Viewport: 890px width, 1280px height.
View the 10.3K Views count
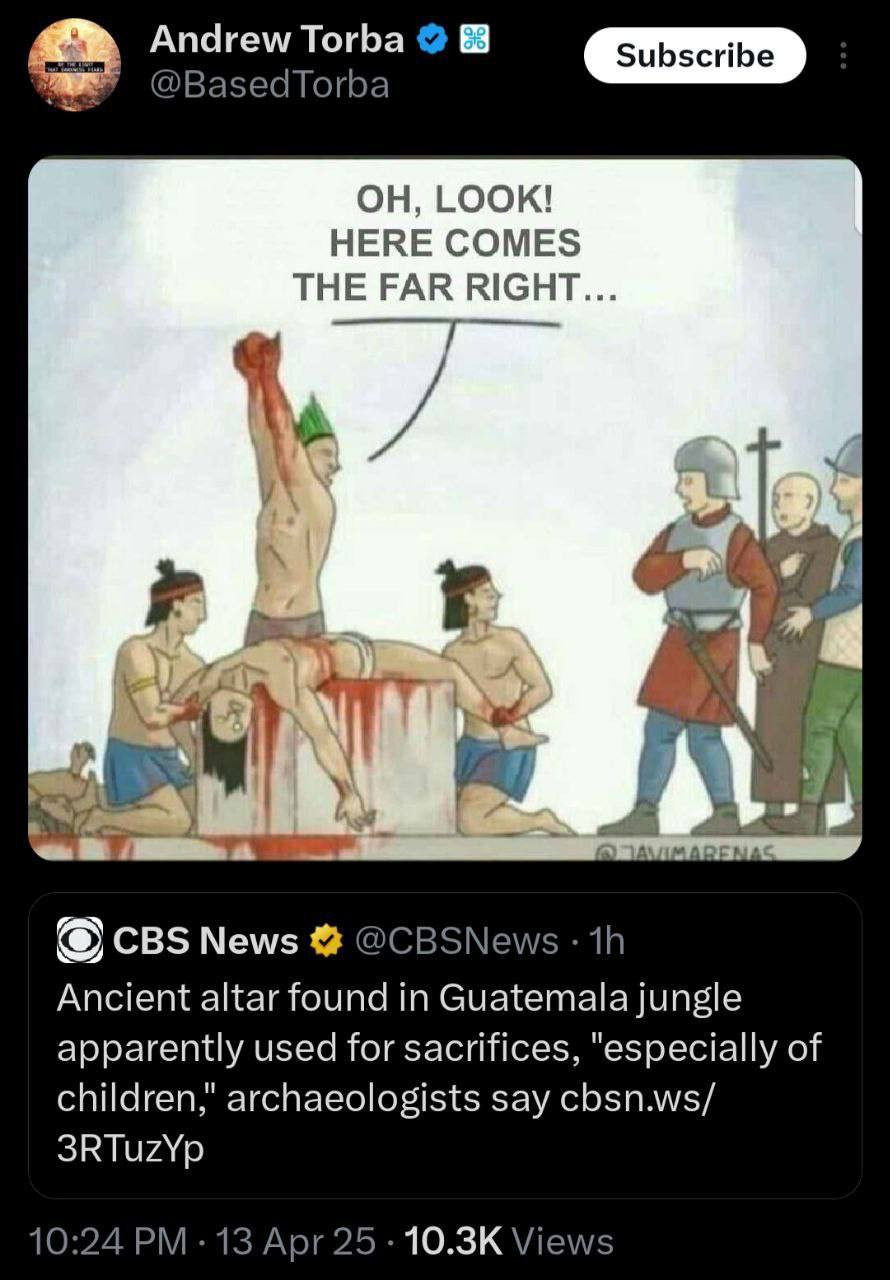tap(510, 1241)
